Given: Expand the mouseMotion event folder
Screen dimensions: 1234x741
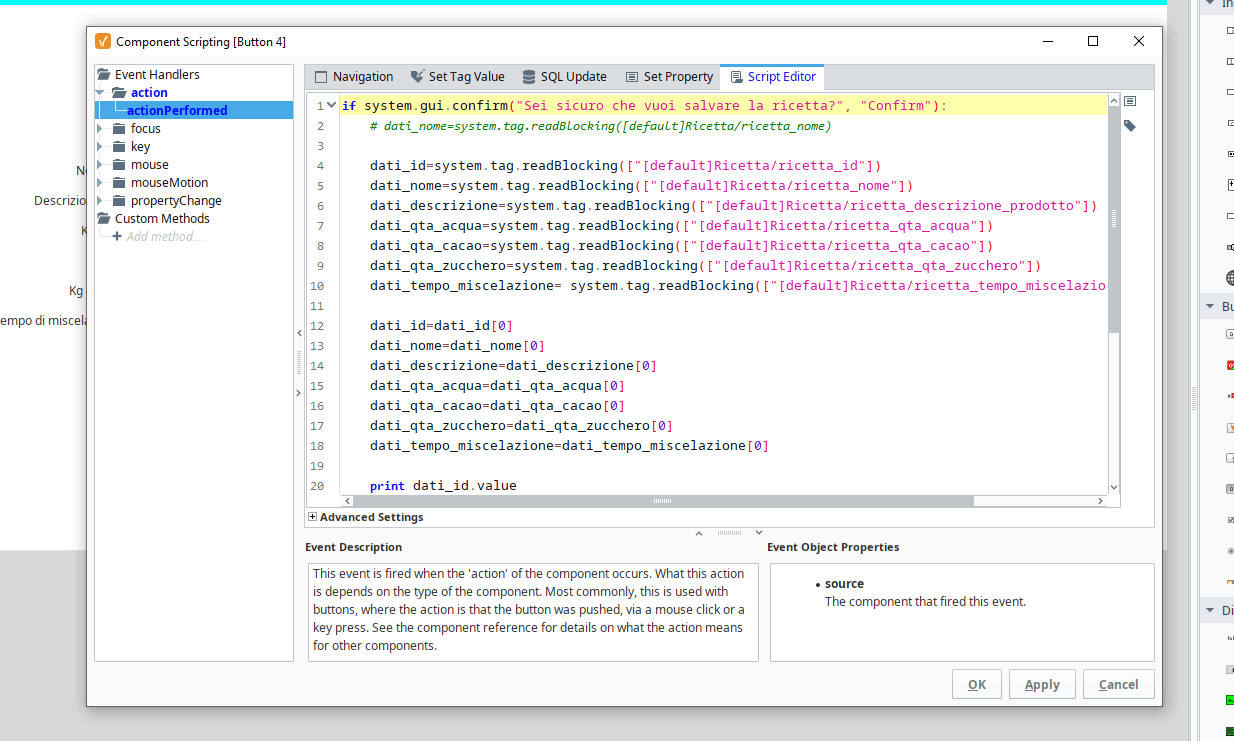Looking at the screenshot, I should point(100,183).
